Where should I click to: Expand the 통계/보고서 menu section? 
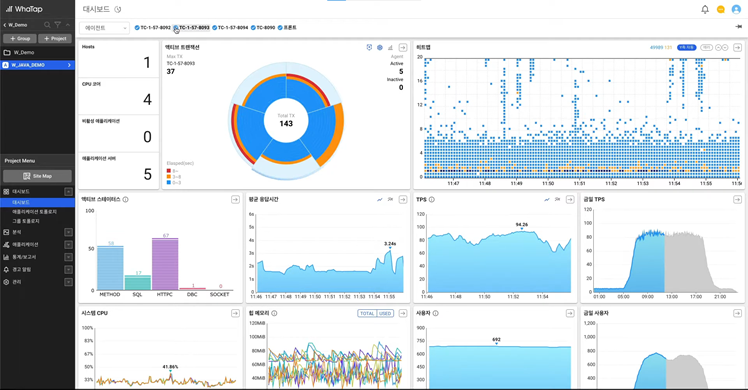point(69,257)
